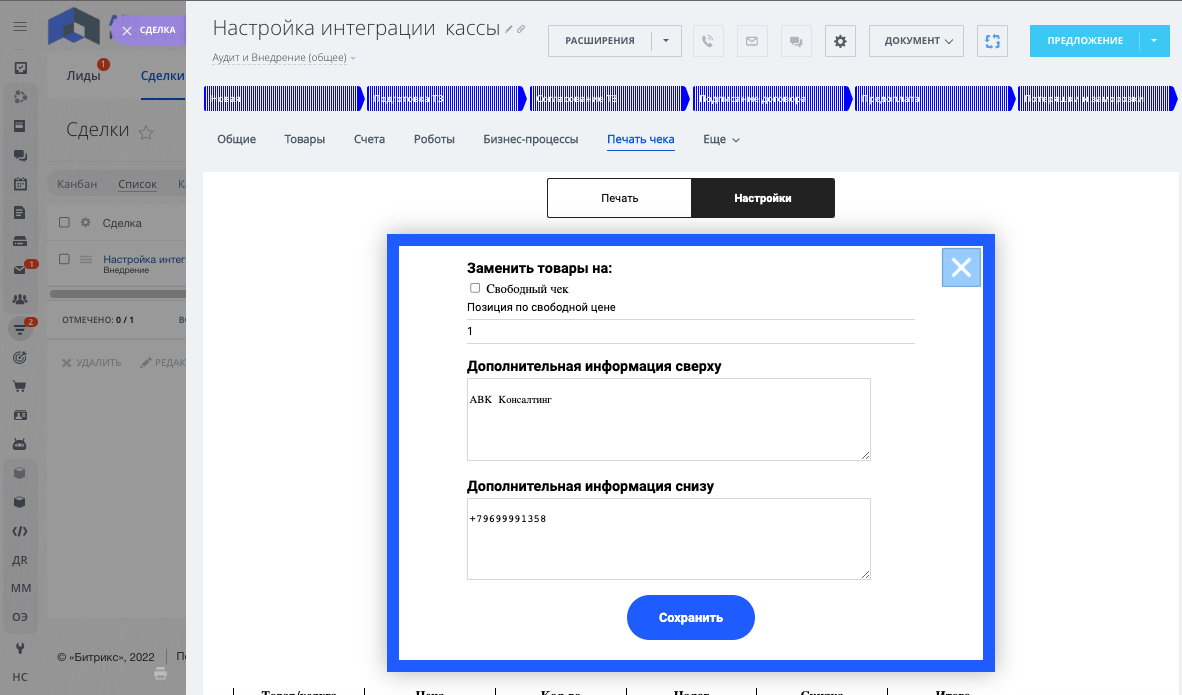Open the contact card icon in sidebar

pyautogui.click(x=20, y=415)
